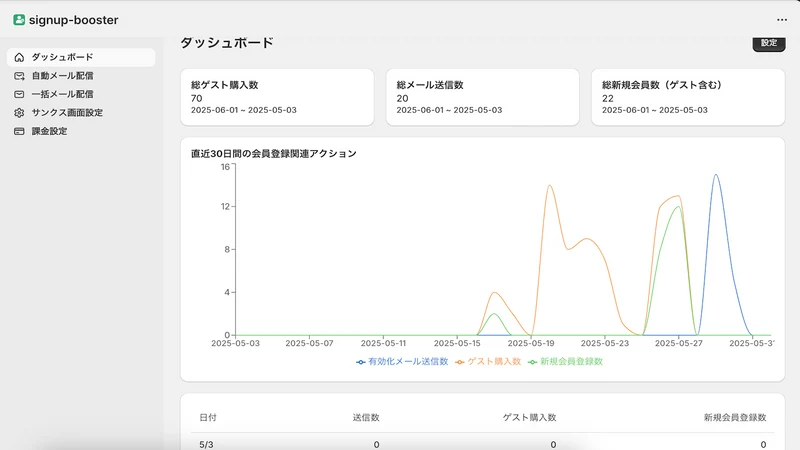Go to 自動メール配信 in the sidebar
The height and width of the screenshot is (450, 800).
(x=81, y=76)
